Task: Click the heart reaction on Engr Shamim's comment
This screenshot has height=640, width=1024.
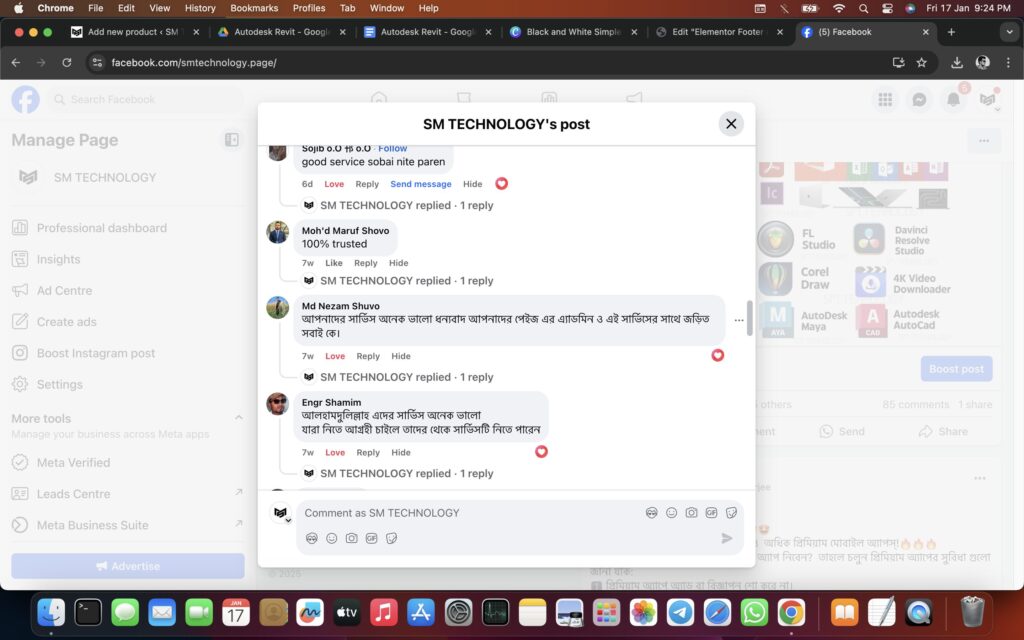Action: tap(541, 452)
